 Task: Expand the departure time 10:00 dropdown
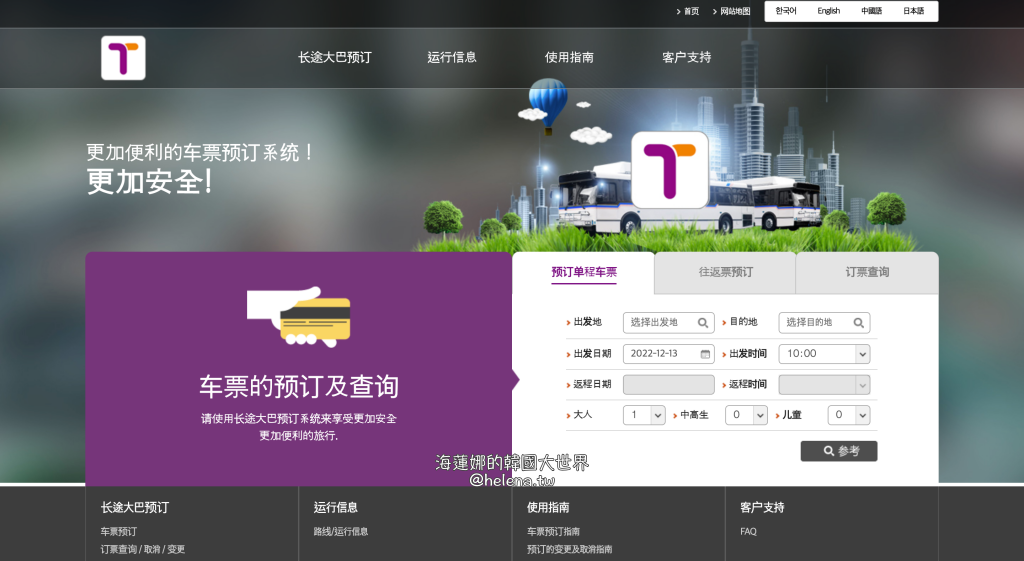tap(861, 354)
